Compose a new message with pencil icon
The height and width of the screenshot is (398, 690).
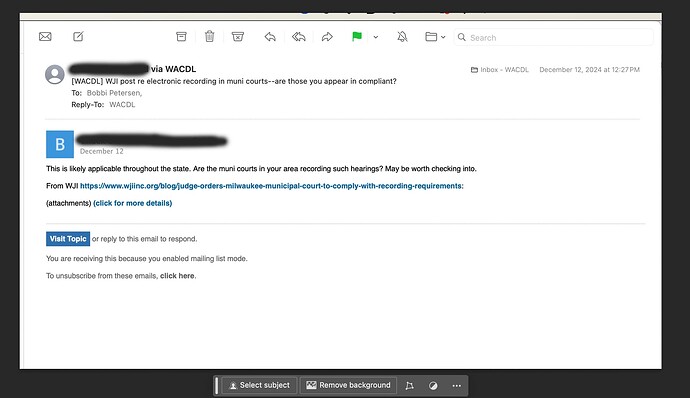(78, 37)
